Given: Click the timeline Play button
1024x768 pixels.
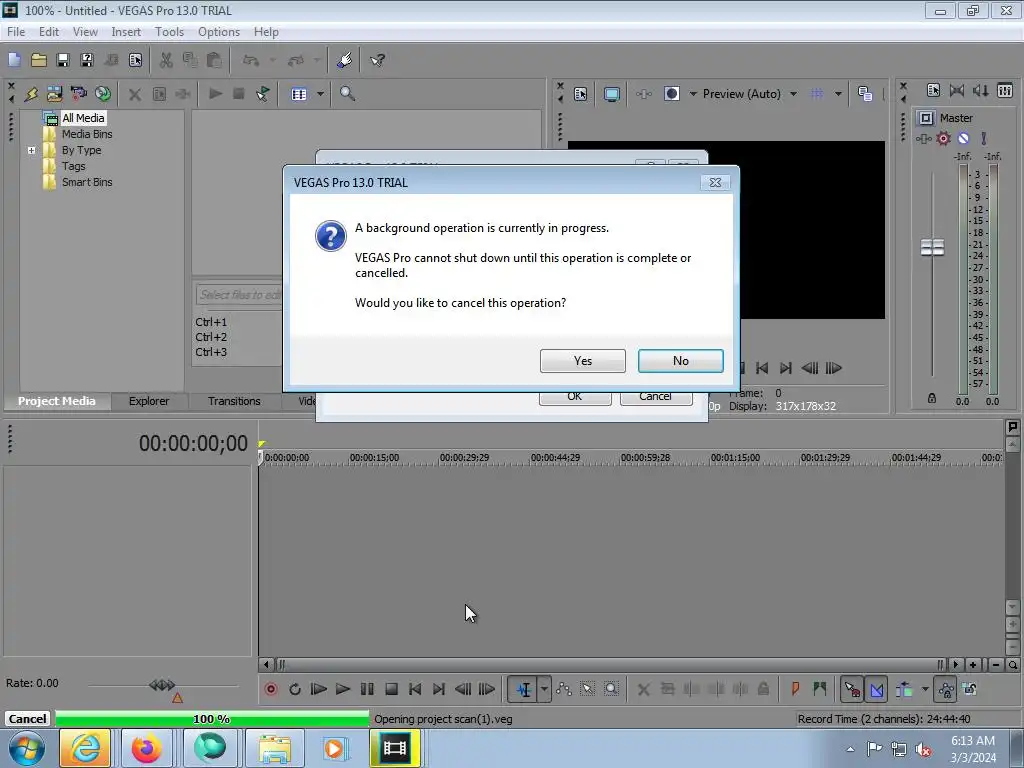Looking at the screenshot, I should [x=343, y=689].
